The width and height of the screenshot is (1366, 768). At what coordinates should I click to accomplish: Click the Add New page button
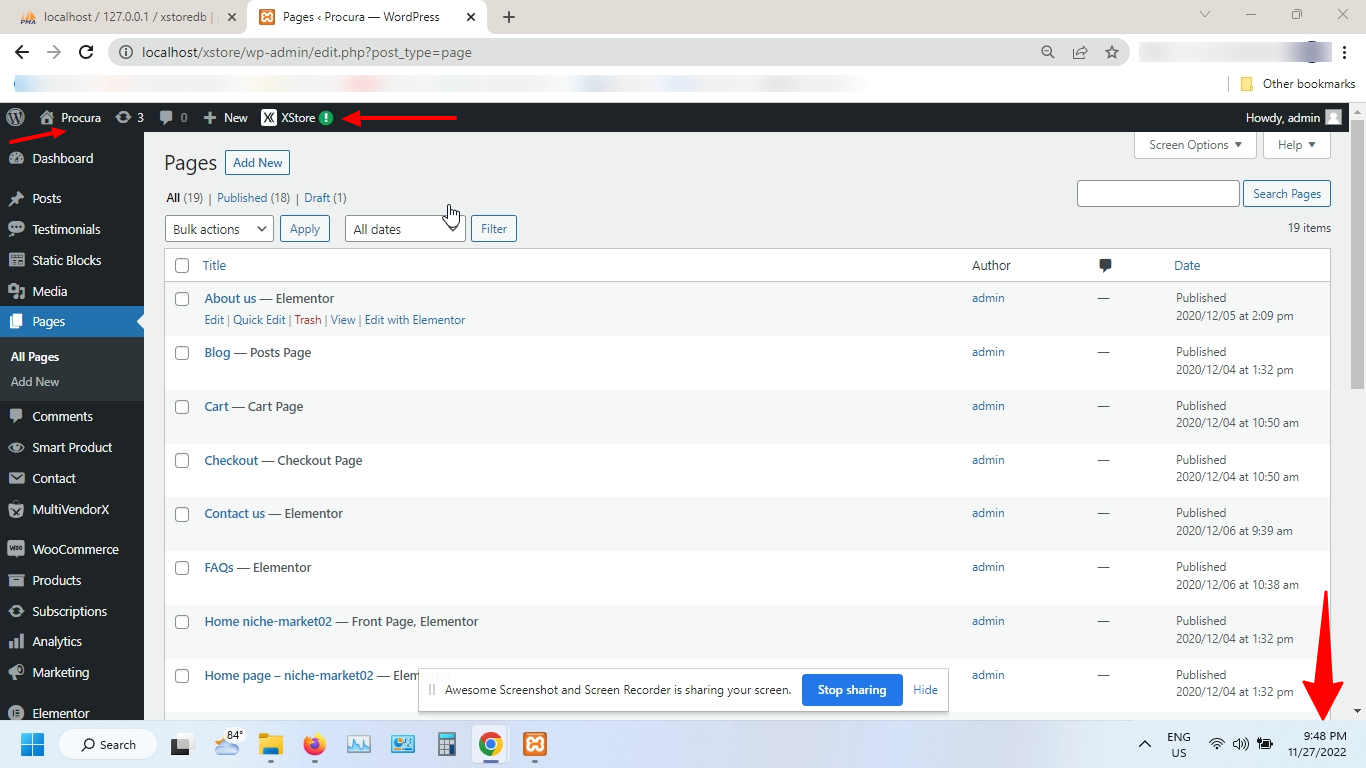click(257, 162)
